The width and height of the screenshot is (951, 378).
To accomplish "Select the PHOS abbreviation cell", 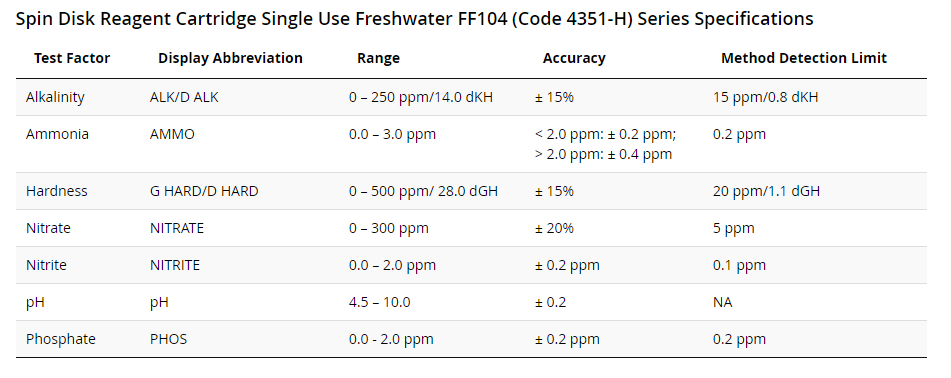I will point(168,339).
